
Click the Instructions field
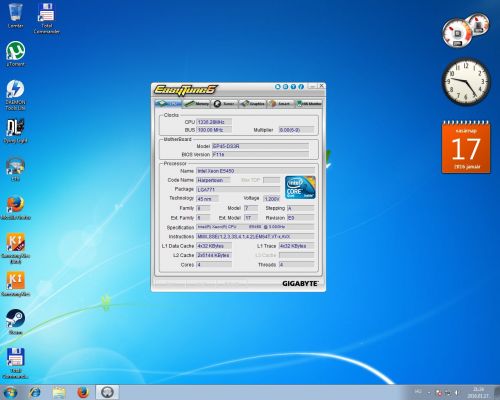[255, 236]
